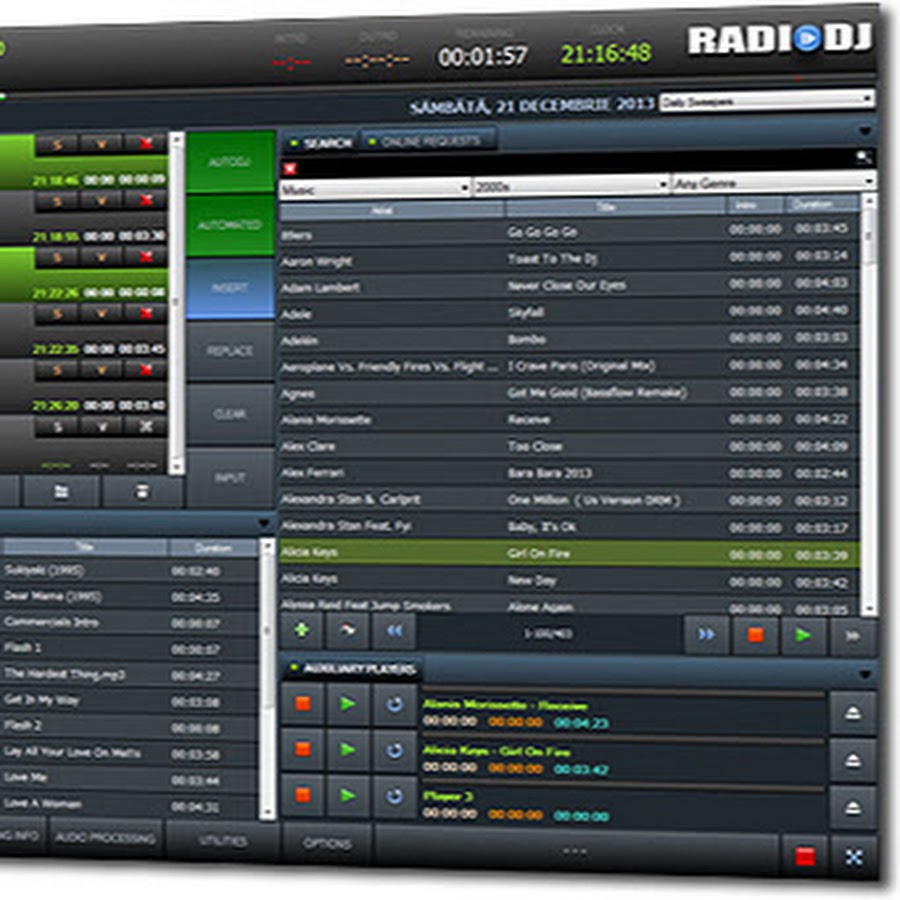Click the playlist vertical scrollbar
Viewport: 900px width, 900px height.
[177, 302]
